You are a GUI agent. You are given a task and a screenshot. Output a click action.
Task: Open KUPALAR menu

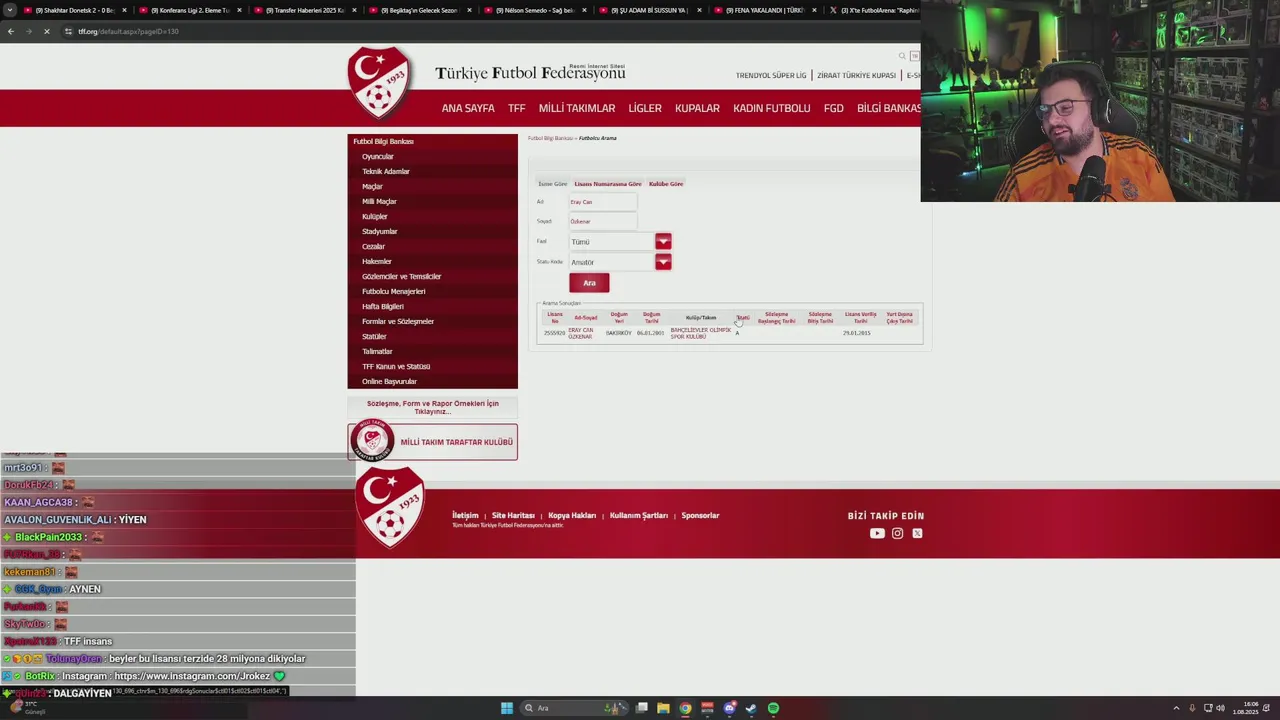(x=697, y=108)
